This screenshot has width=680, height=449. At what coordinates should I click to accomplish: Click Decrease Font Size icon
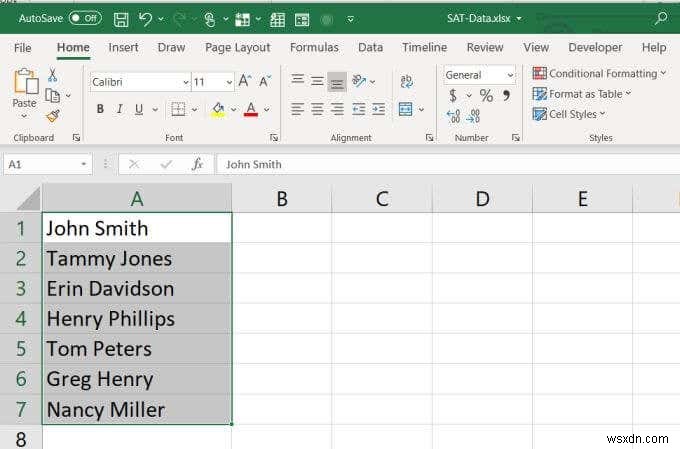264,81
